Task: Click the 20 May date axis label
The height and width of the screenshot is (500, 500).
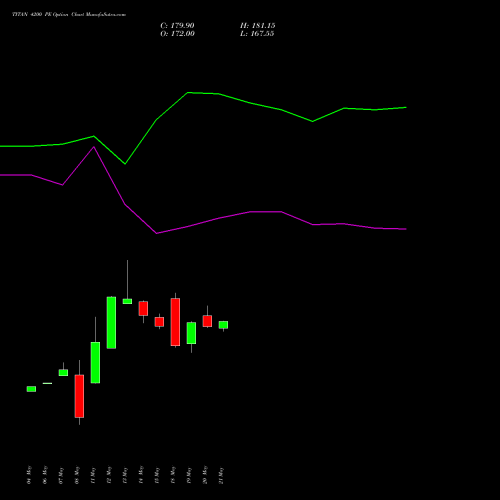Action: [x=205, y=475]
